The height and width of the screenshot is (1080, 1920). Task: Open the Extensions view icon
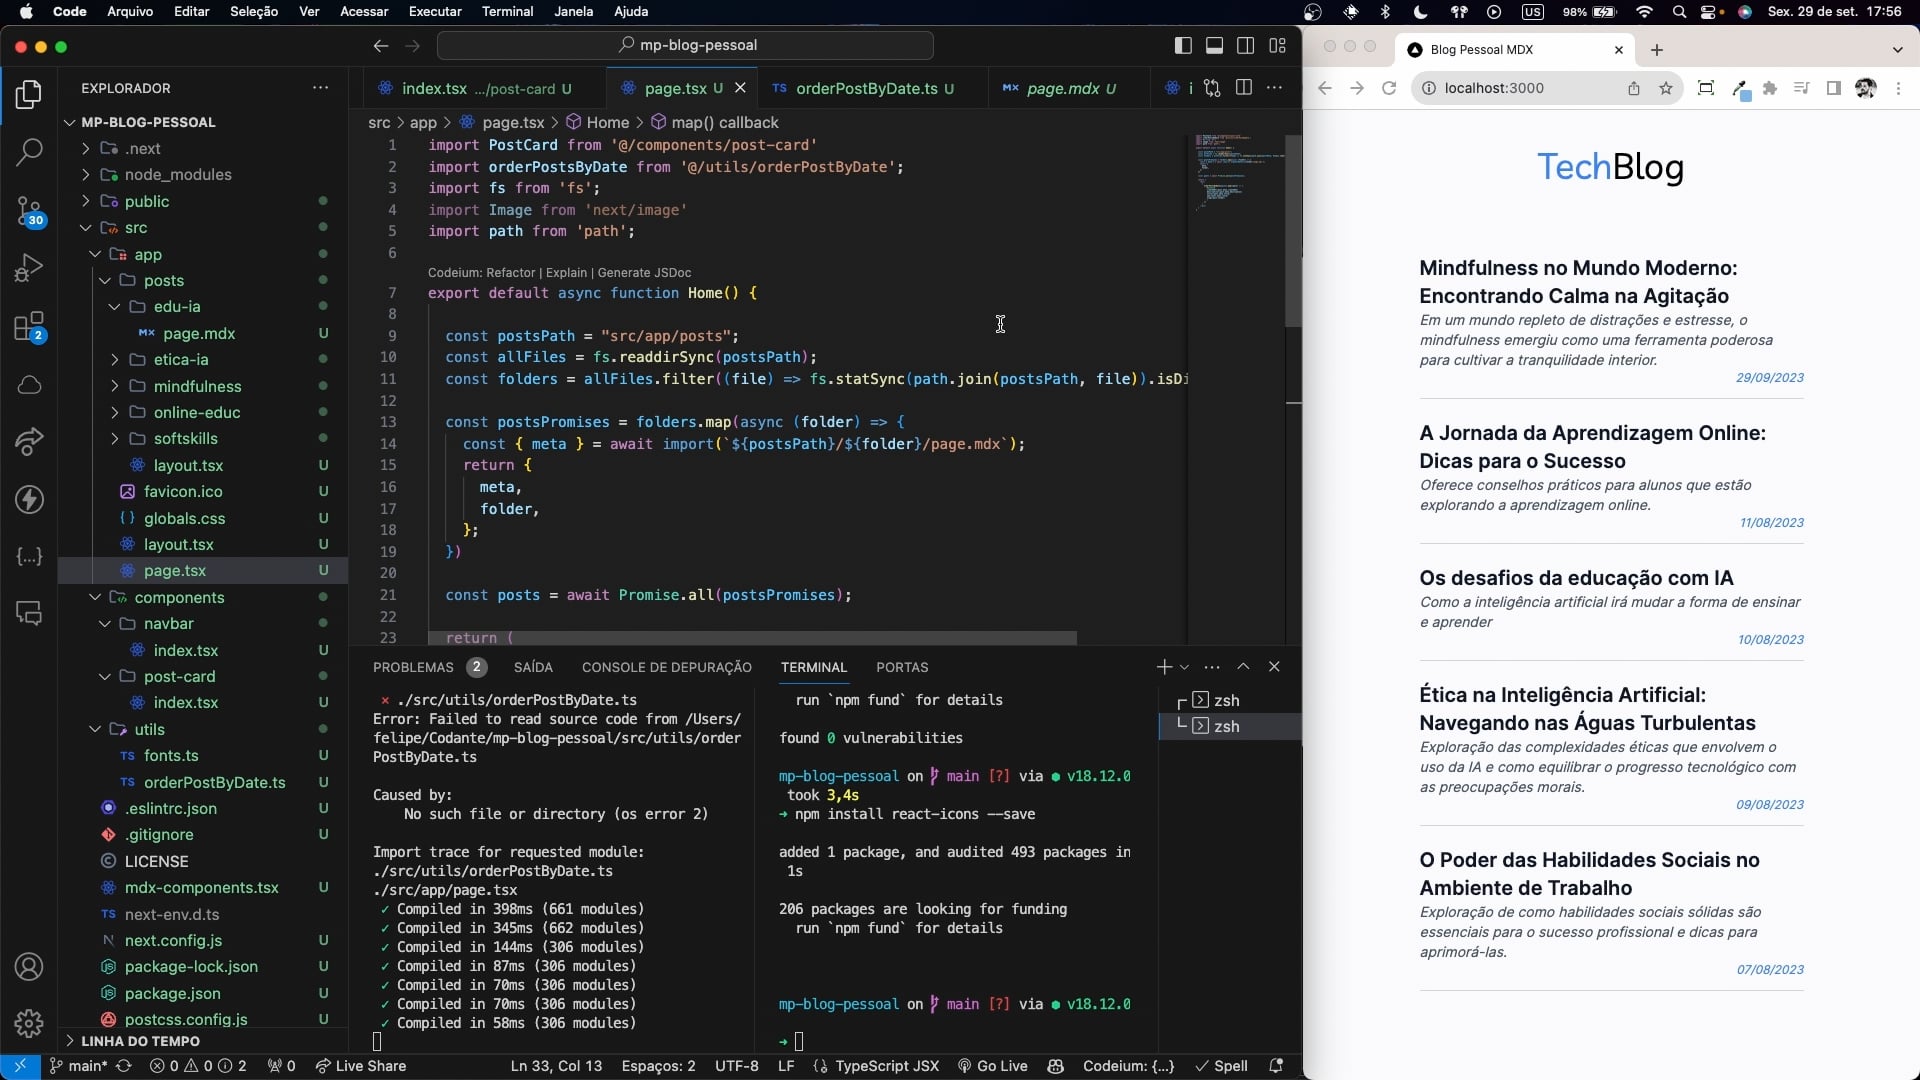tap(29, 327)
